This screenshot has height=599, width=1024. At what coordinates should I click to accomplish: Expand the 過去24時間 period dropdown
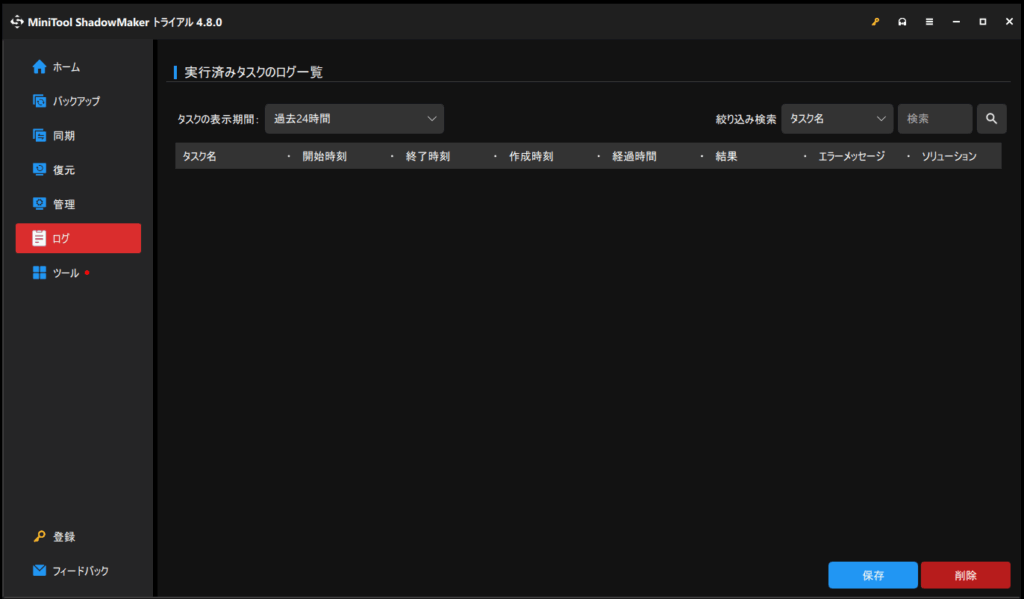pyautogui.click(x=354, y=119)
